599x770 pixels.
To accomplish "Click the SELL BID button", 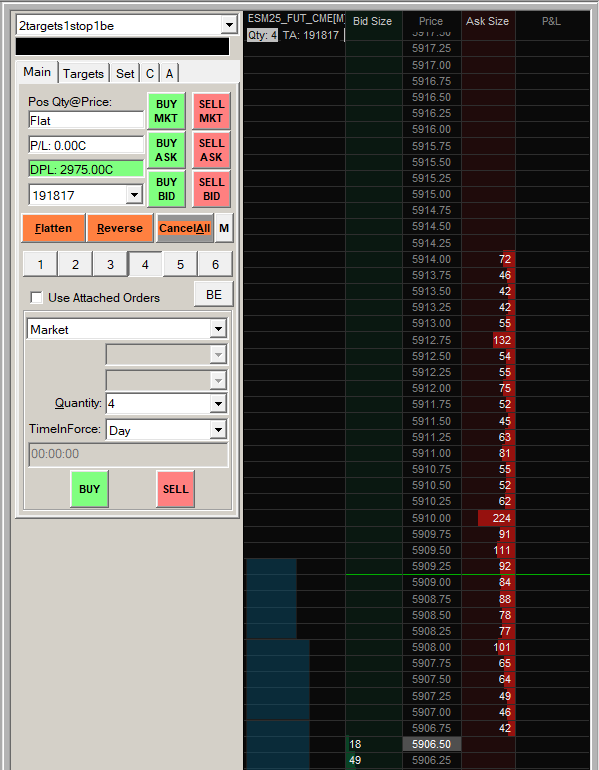I will (211, 189).
